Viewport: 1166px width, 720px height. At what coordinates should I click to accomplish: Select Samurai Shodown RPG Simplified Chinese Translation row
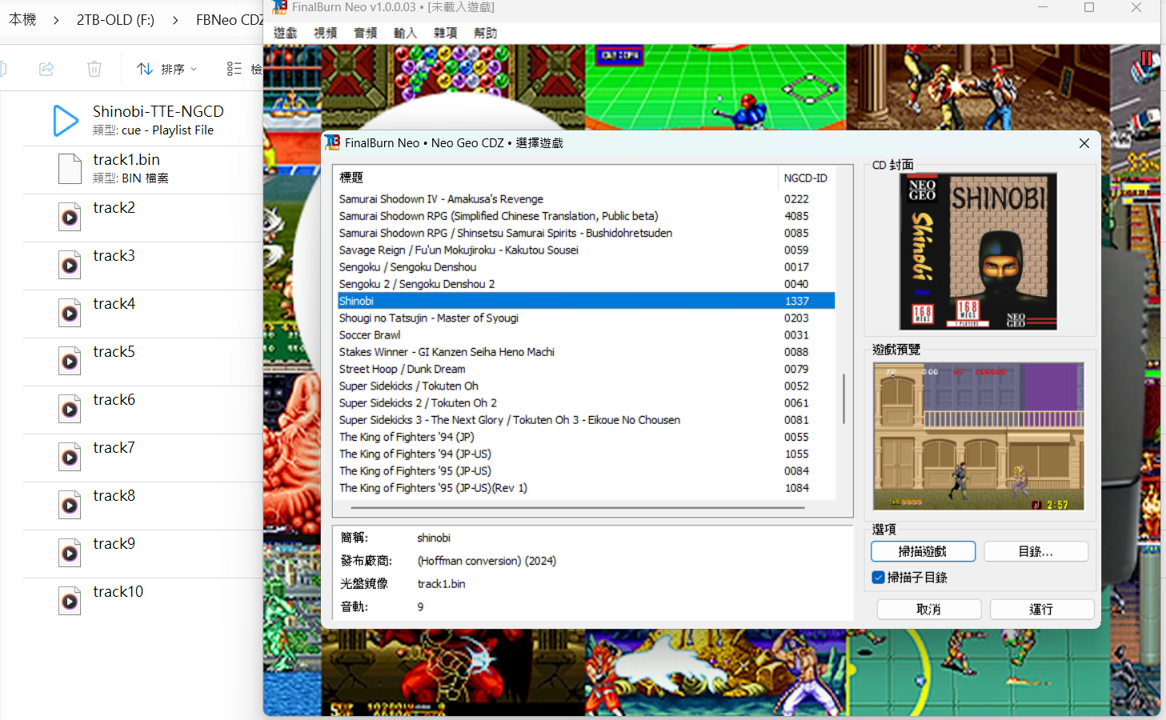pos(586,216)
